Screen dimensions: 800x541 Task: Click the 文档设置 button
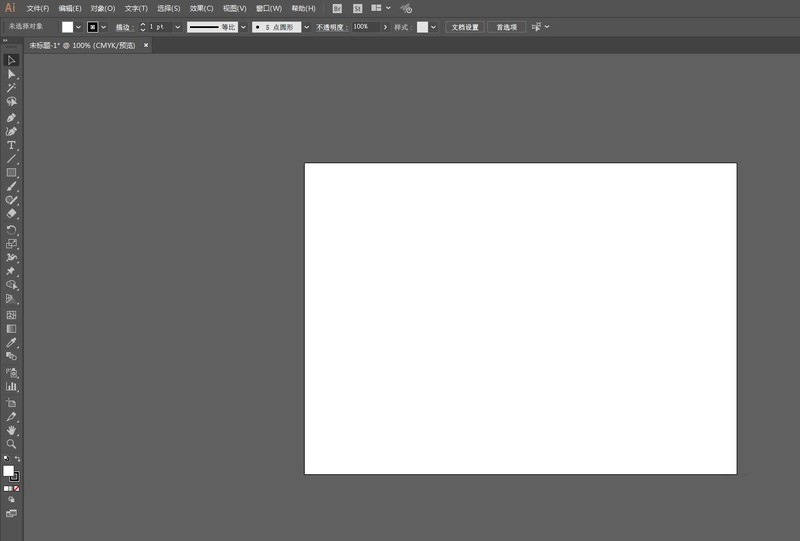(464, 27)
